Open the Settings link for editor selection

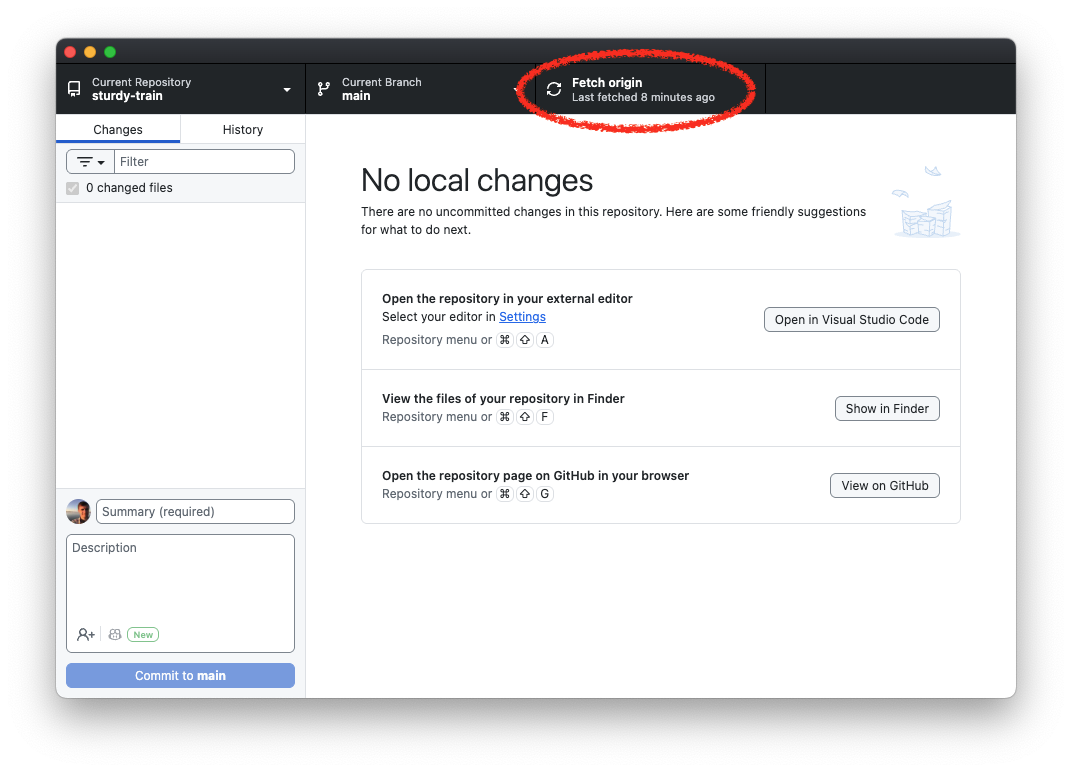522,317
